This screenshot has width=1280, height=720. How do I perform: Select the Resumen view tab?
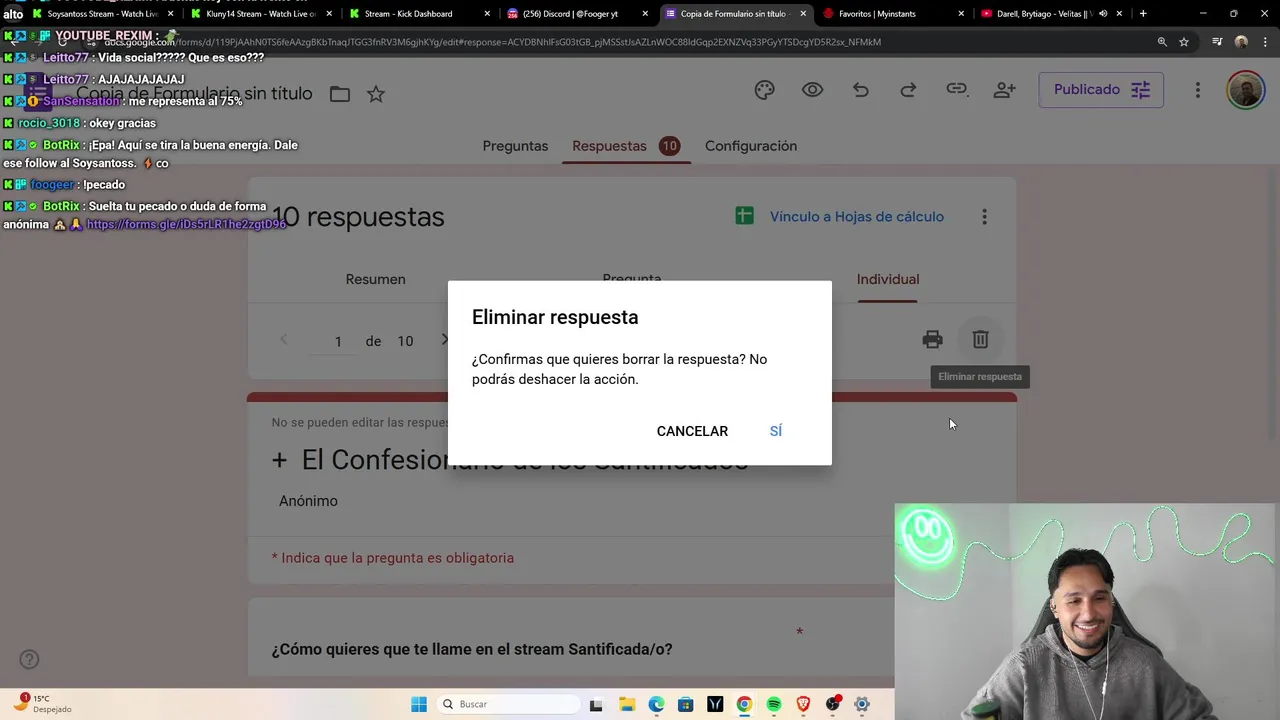click(375, 279)
